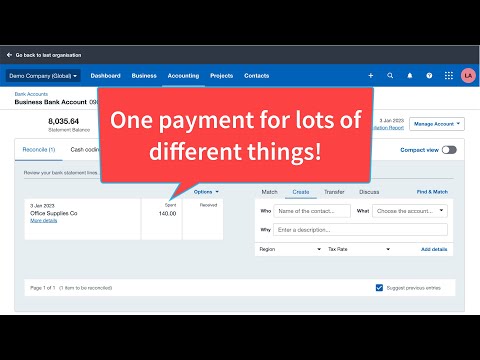This screenshot has width=480, height=360.
Task: Click the Office Supplies Co statement line
Action: pos(82,219)
